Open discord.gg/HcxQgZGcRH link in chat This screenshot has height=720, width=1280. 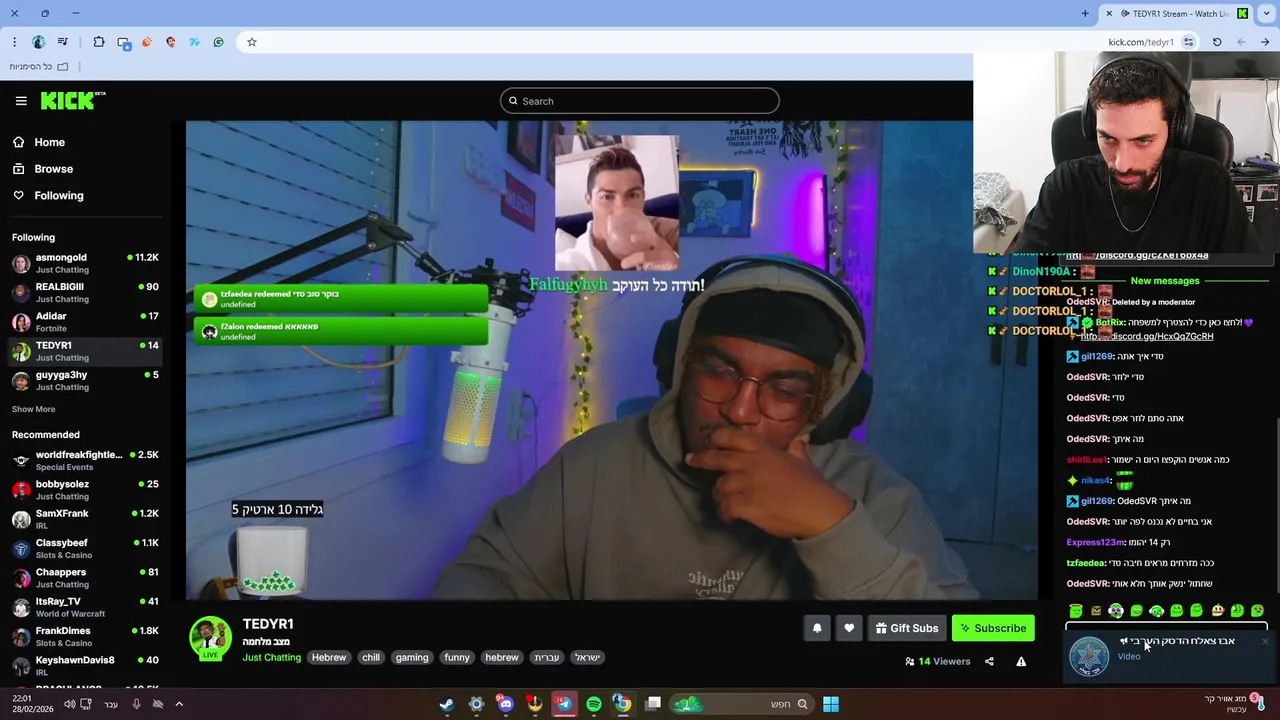click(x=1147, y=336)
